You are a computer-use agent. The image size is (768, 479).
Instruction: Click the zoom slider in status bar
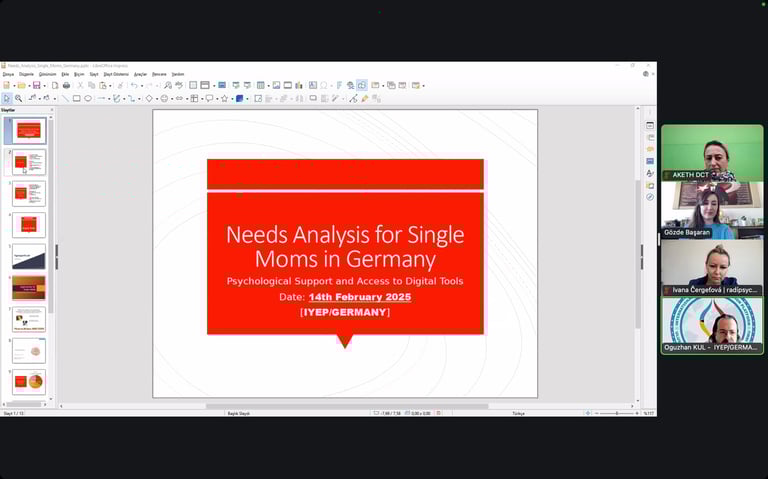(617, 413)
